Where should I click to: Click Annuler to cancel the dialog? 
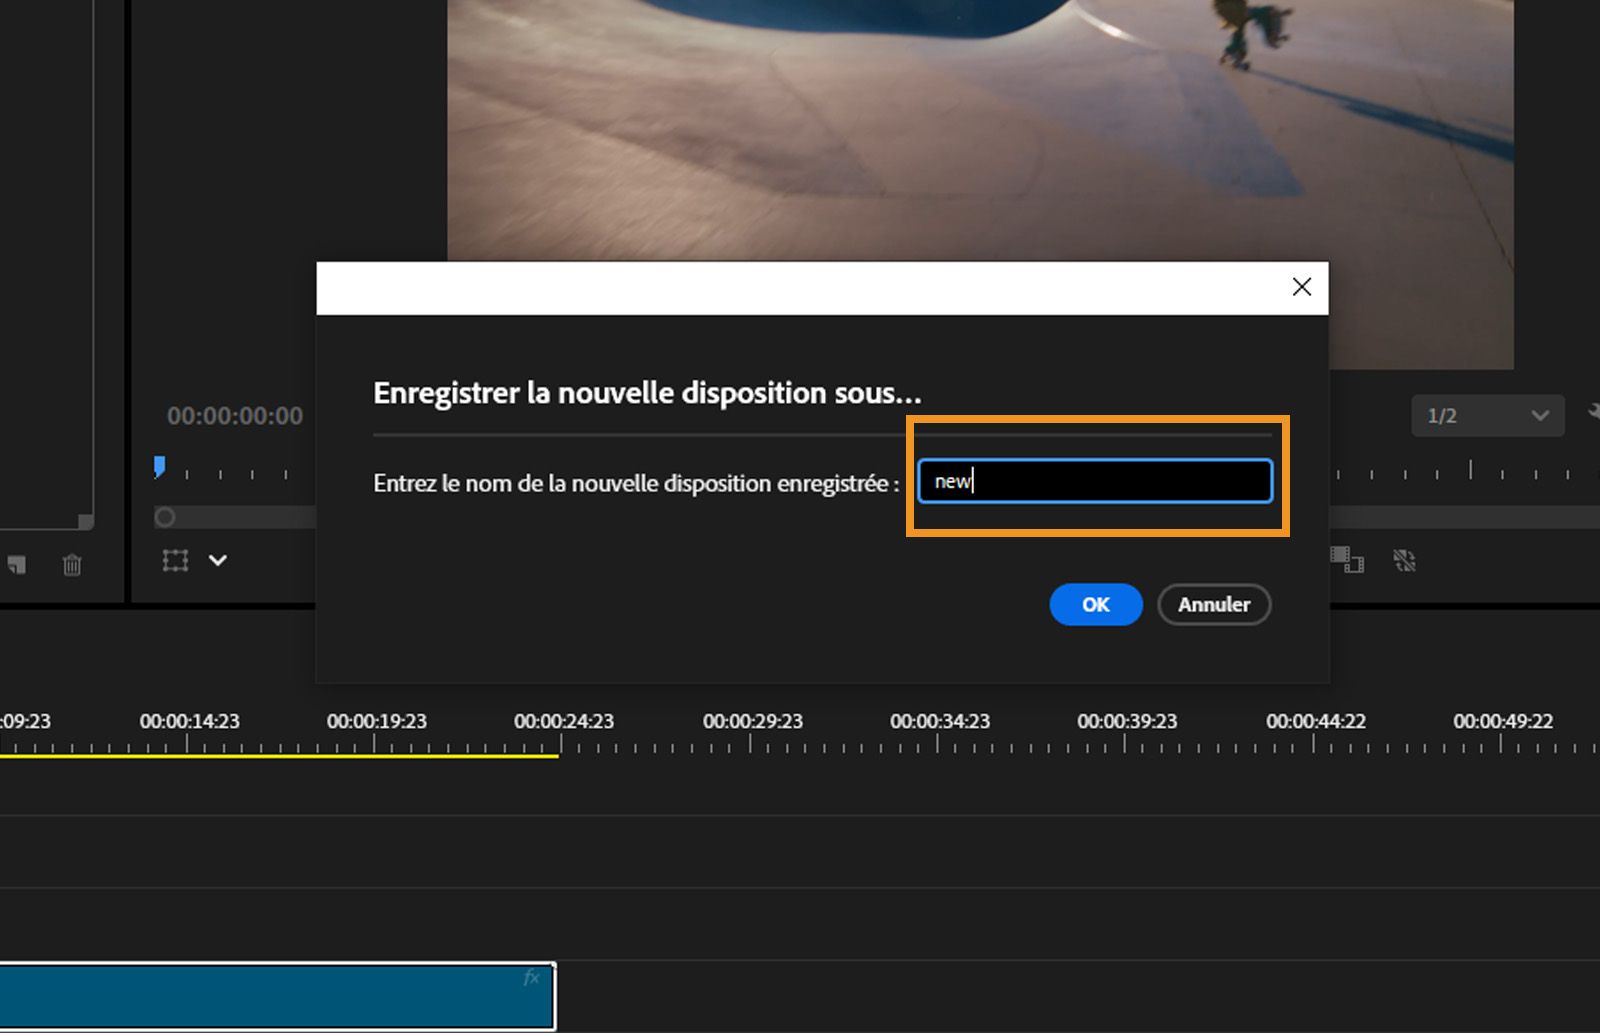1213,604
